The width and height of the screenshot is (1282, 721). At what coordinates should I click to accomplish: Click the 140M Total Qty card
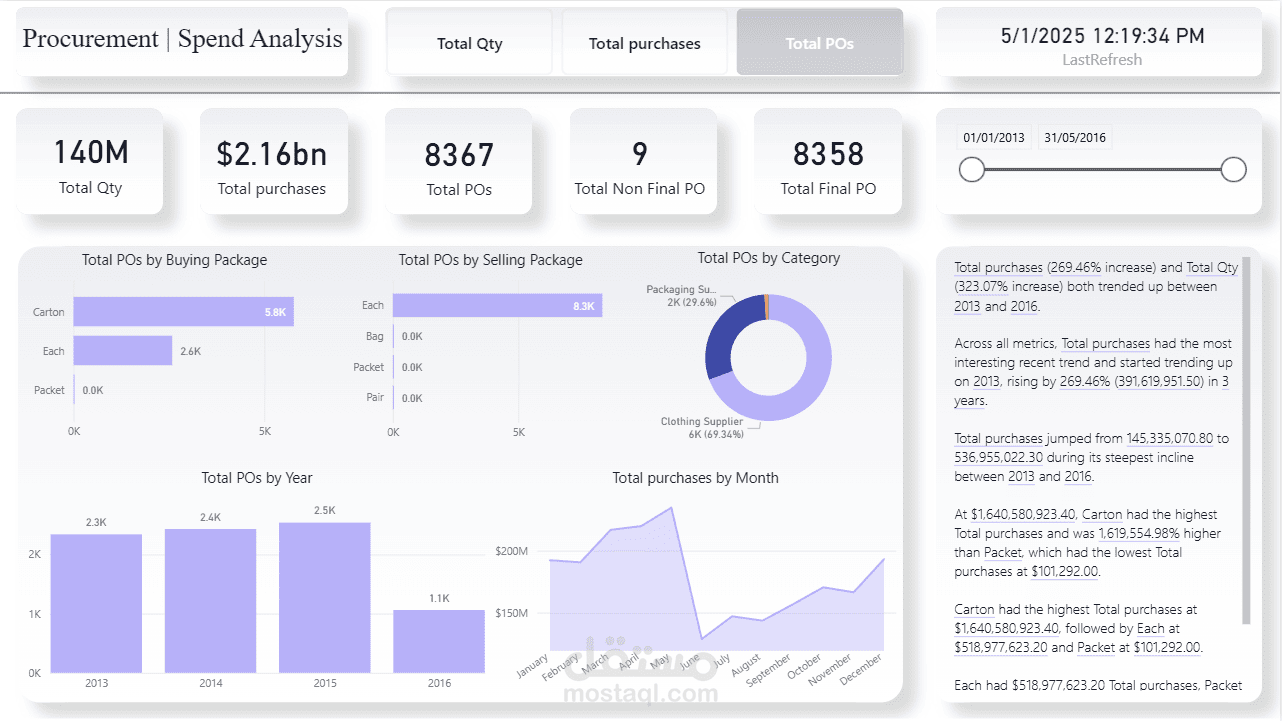pyautogui.click(x=90, y=162)
